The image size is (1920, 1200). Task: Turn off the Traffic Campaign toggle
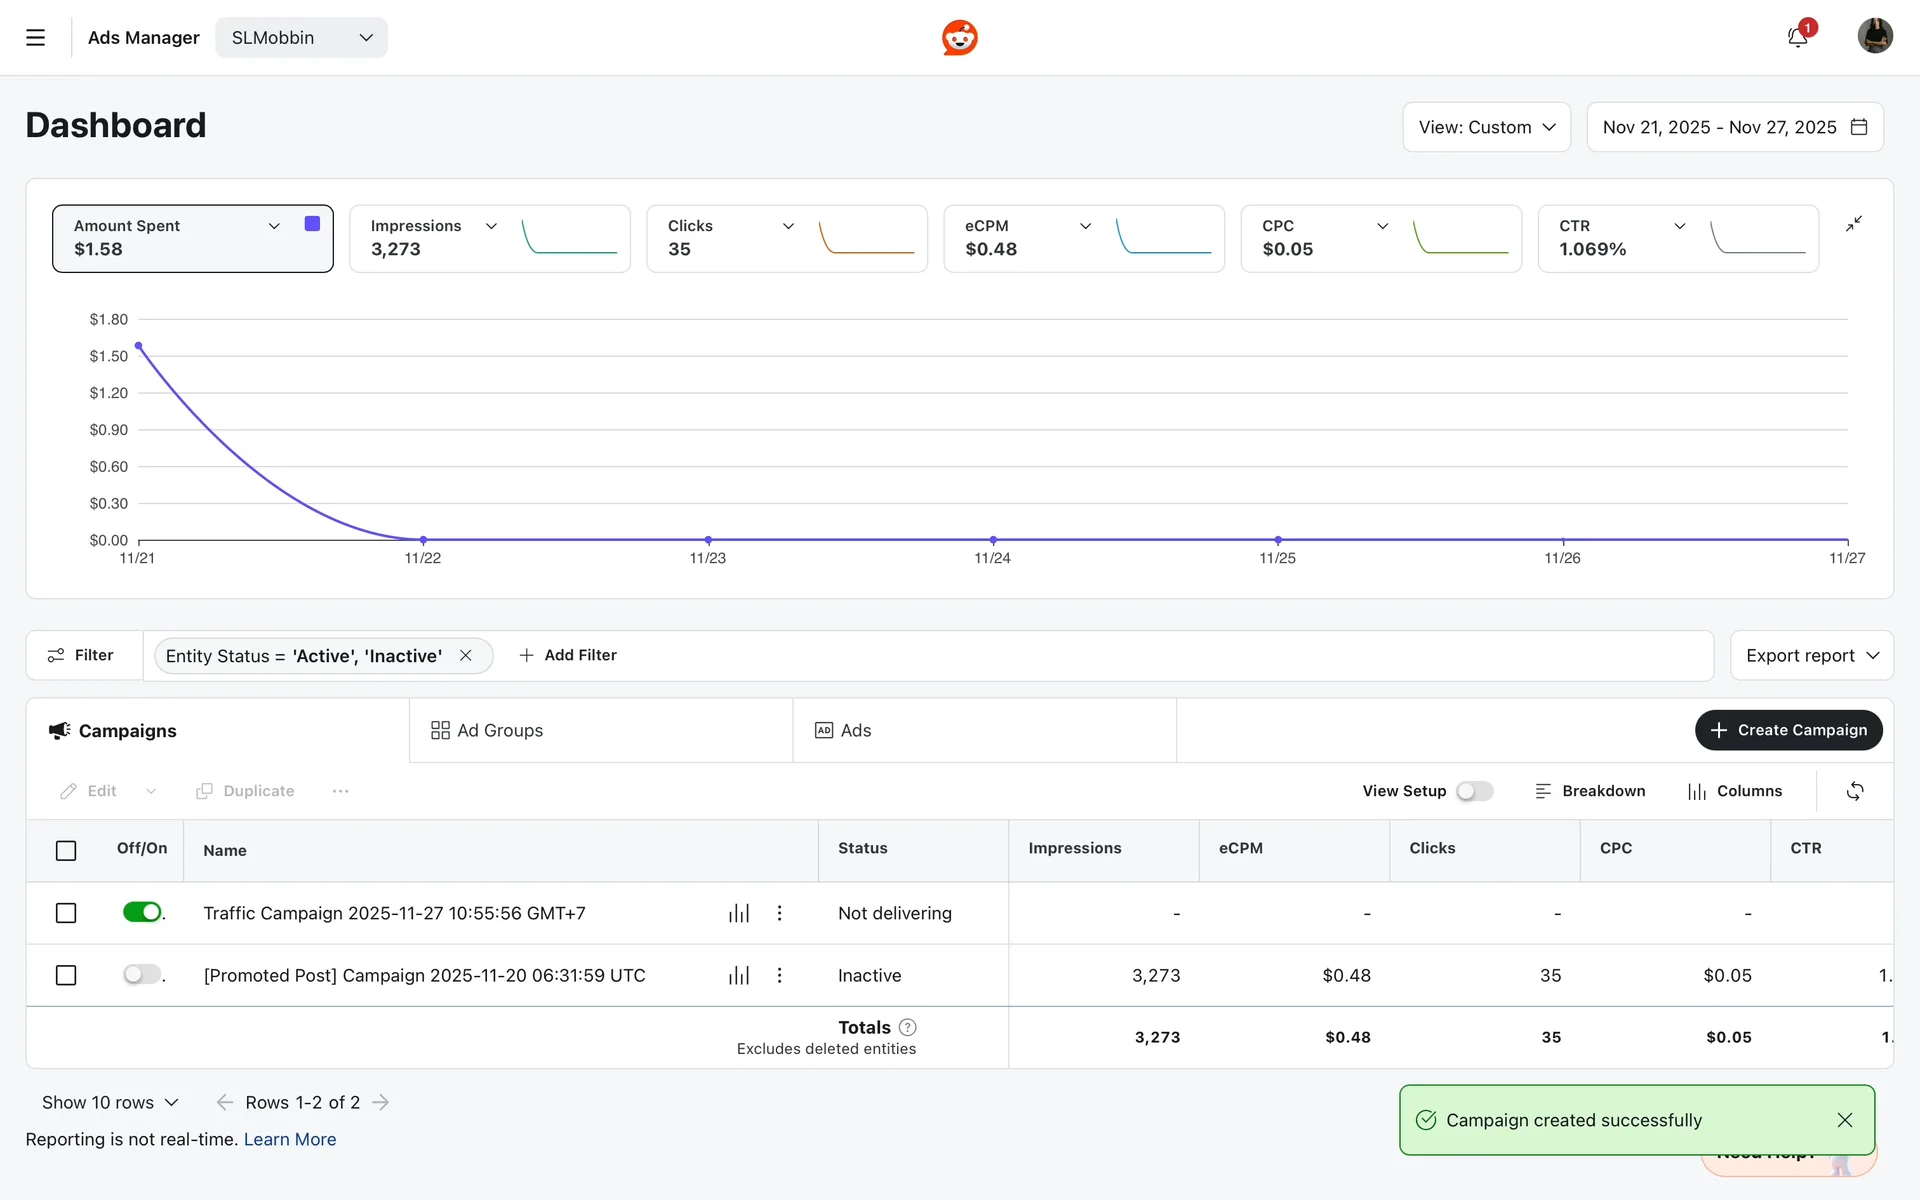tap(142, 912)
